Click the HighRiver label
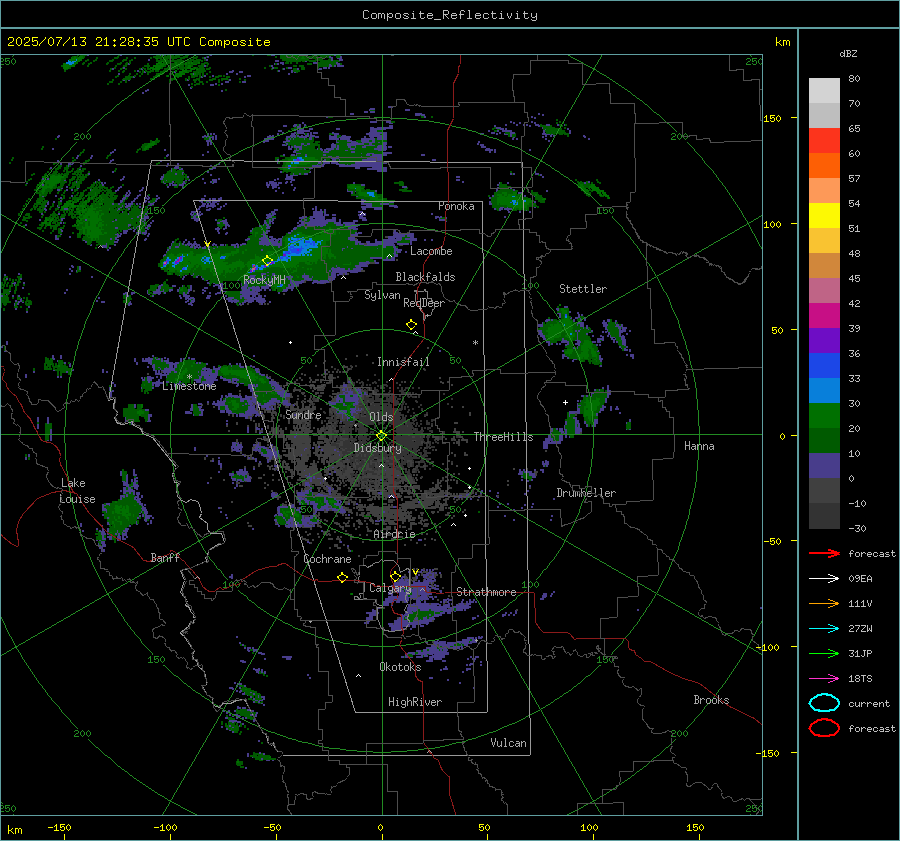This screenshot has width=900, height=841. pyautogui.click(x=415, y=702)
